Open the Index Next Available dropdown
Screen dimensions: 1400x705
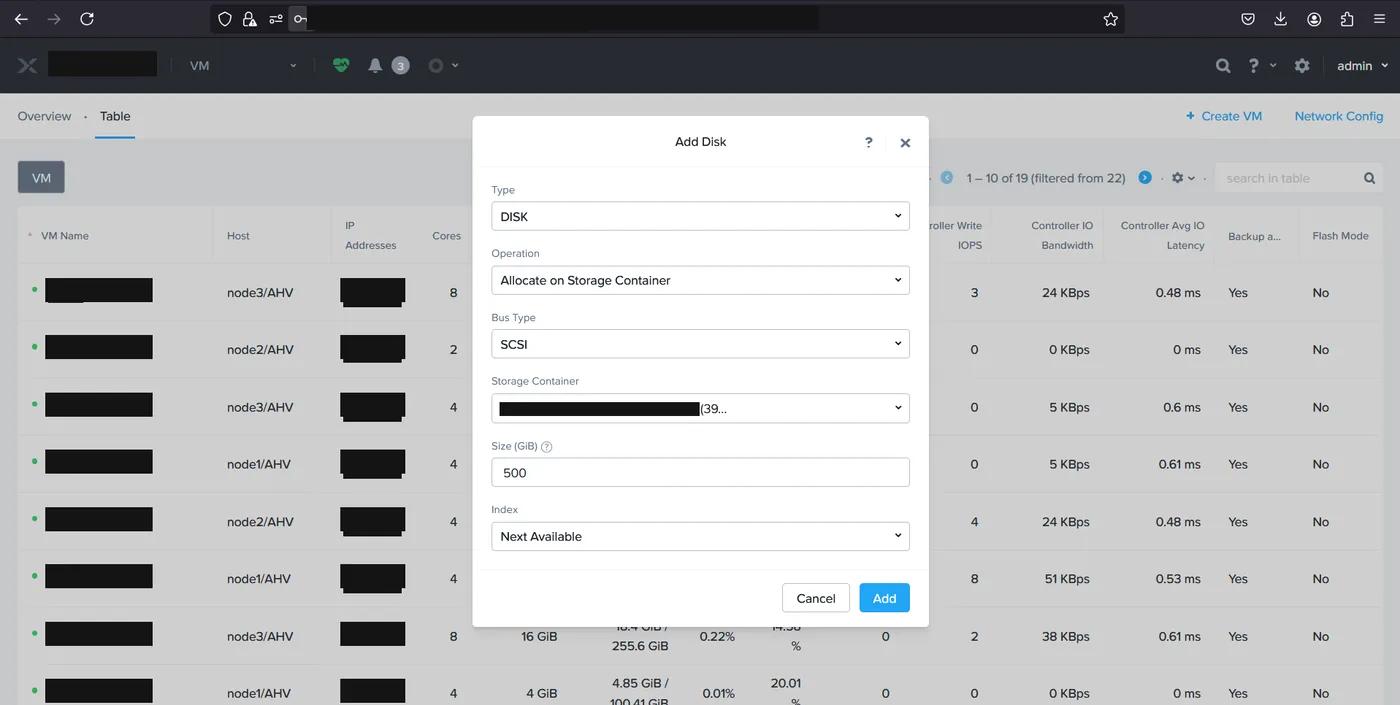pos(700,536)
